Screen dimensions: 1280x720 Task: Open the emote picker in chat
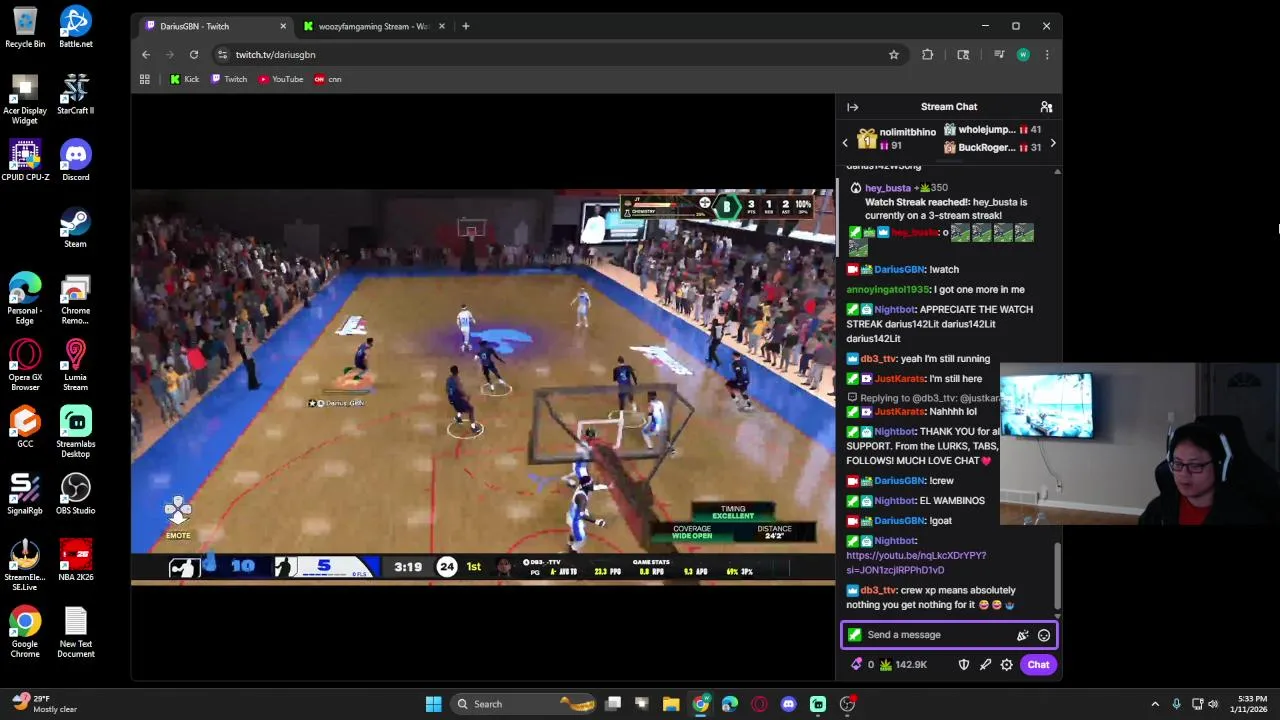coord(1044,635)
